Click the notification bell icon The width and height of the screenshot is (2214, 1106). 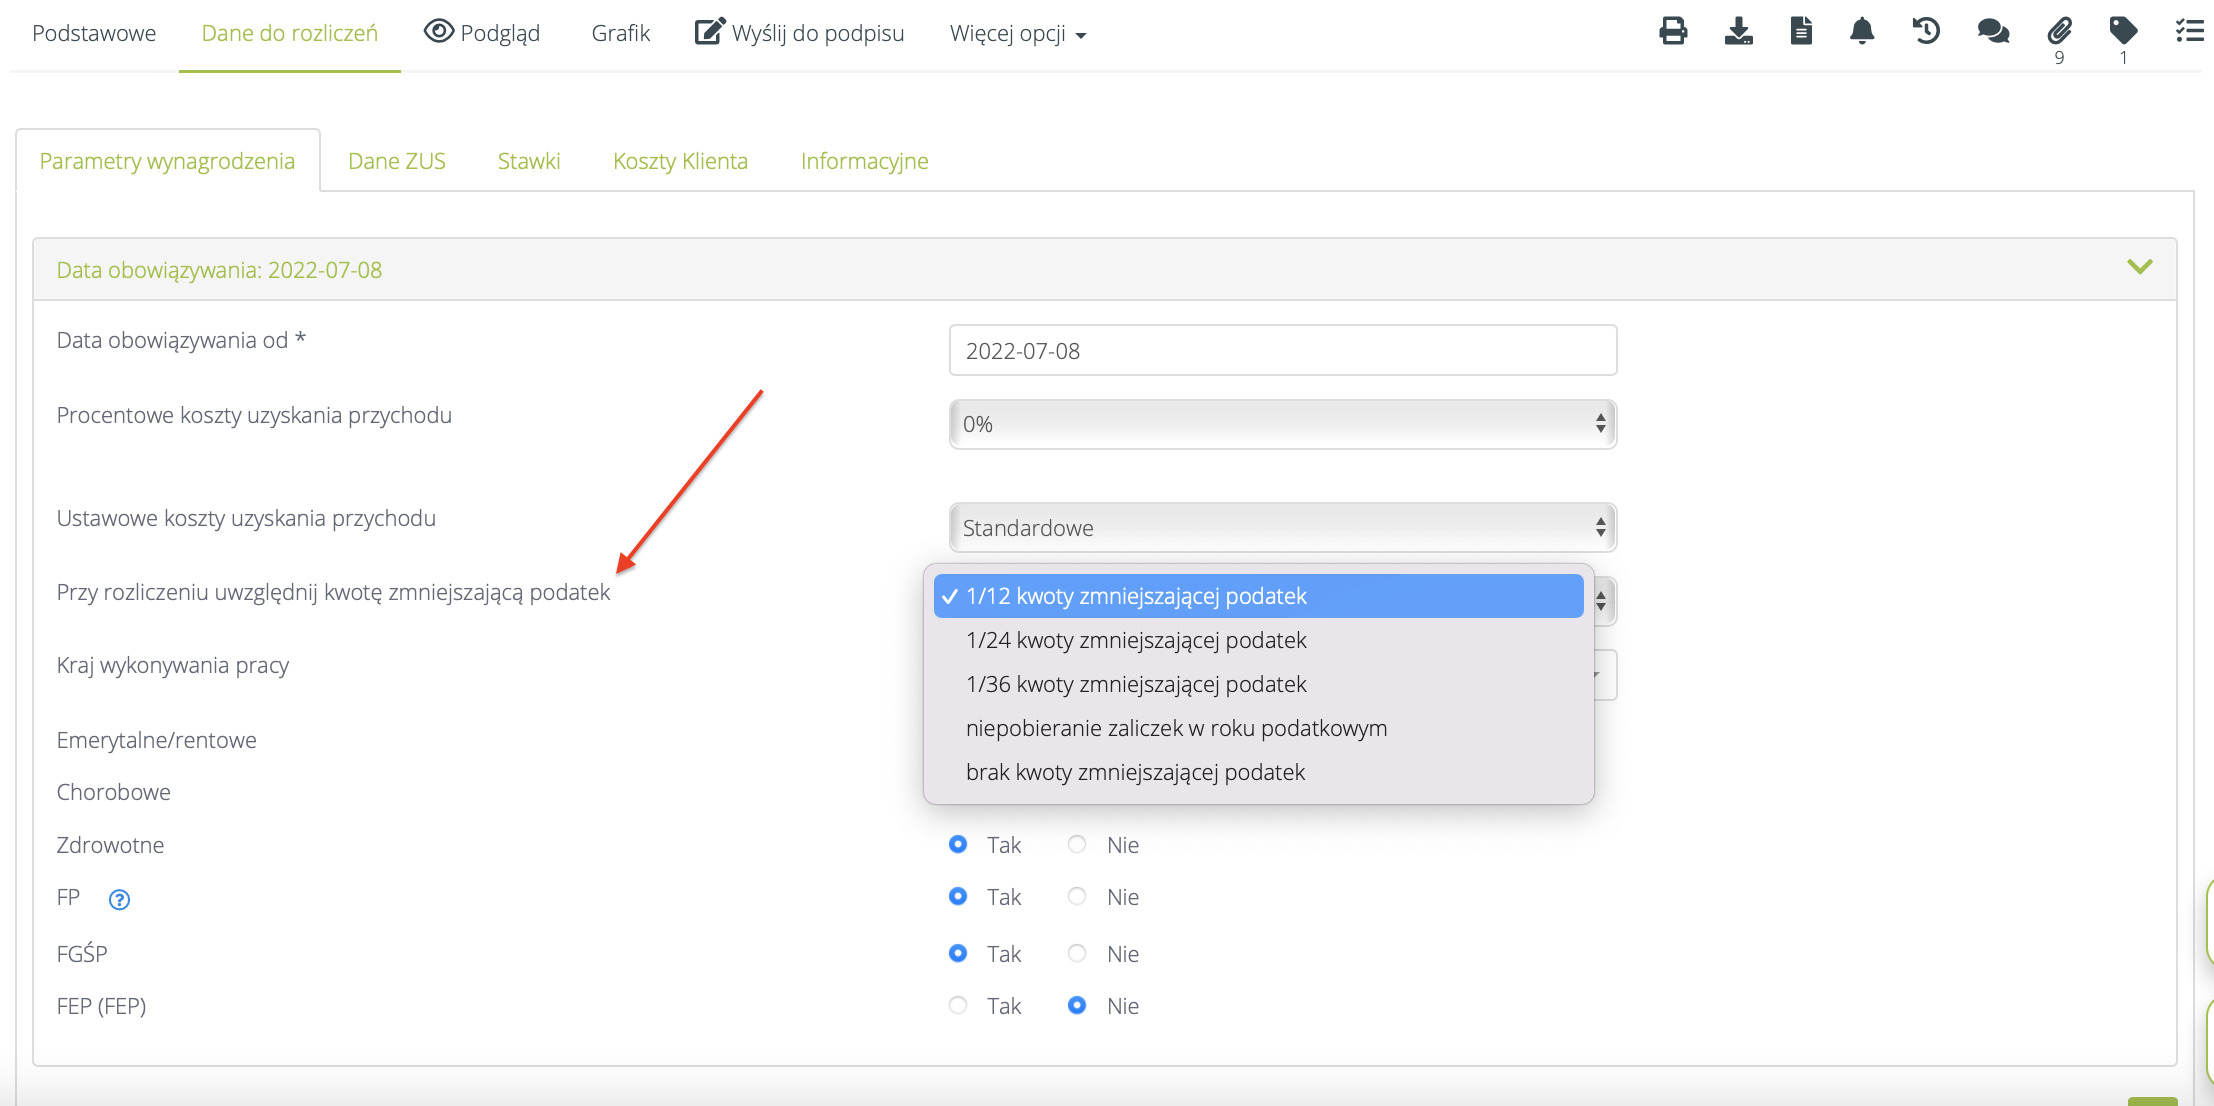click(x=1861, y=31)
